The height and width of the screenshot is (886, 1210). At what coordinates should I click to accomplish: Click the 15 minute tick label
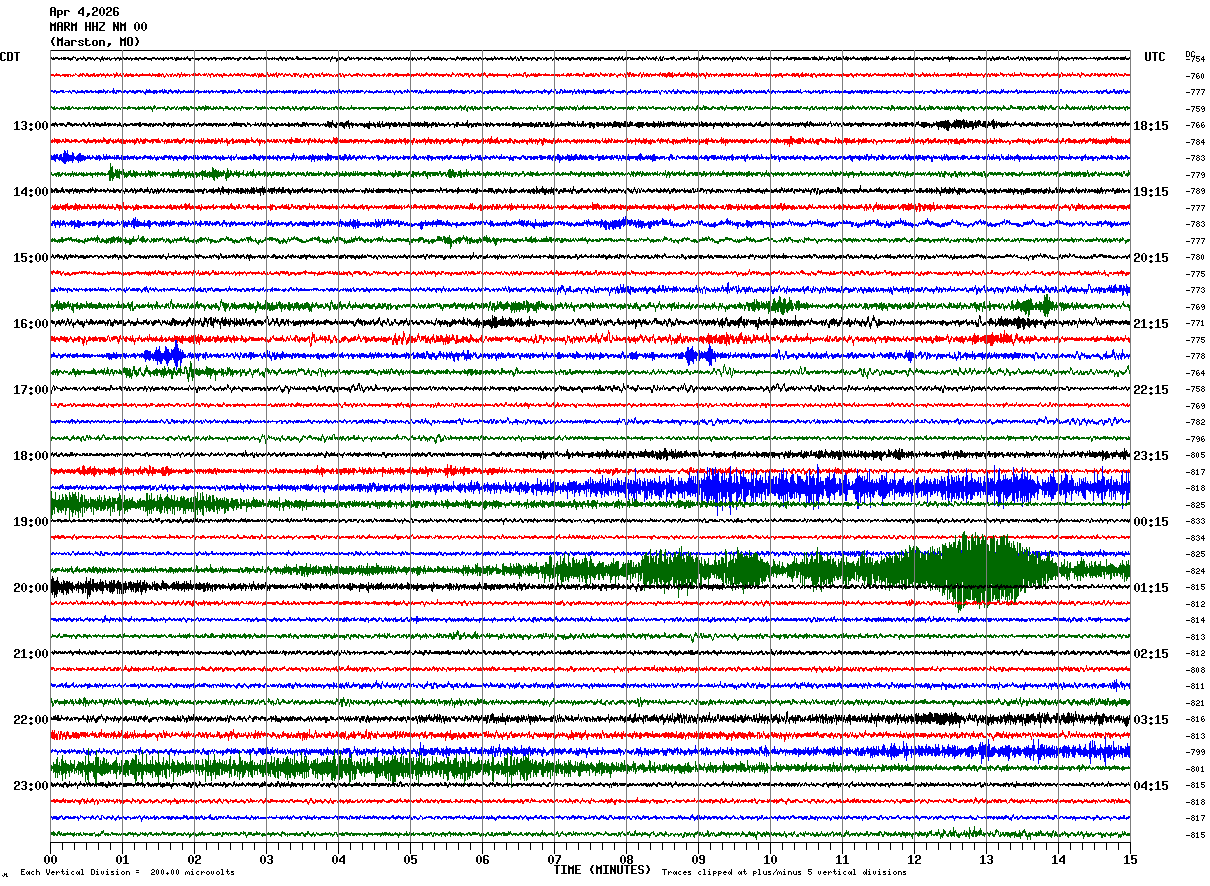(1130, 859)
